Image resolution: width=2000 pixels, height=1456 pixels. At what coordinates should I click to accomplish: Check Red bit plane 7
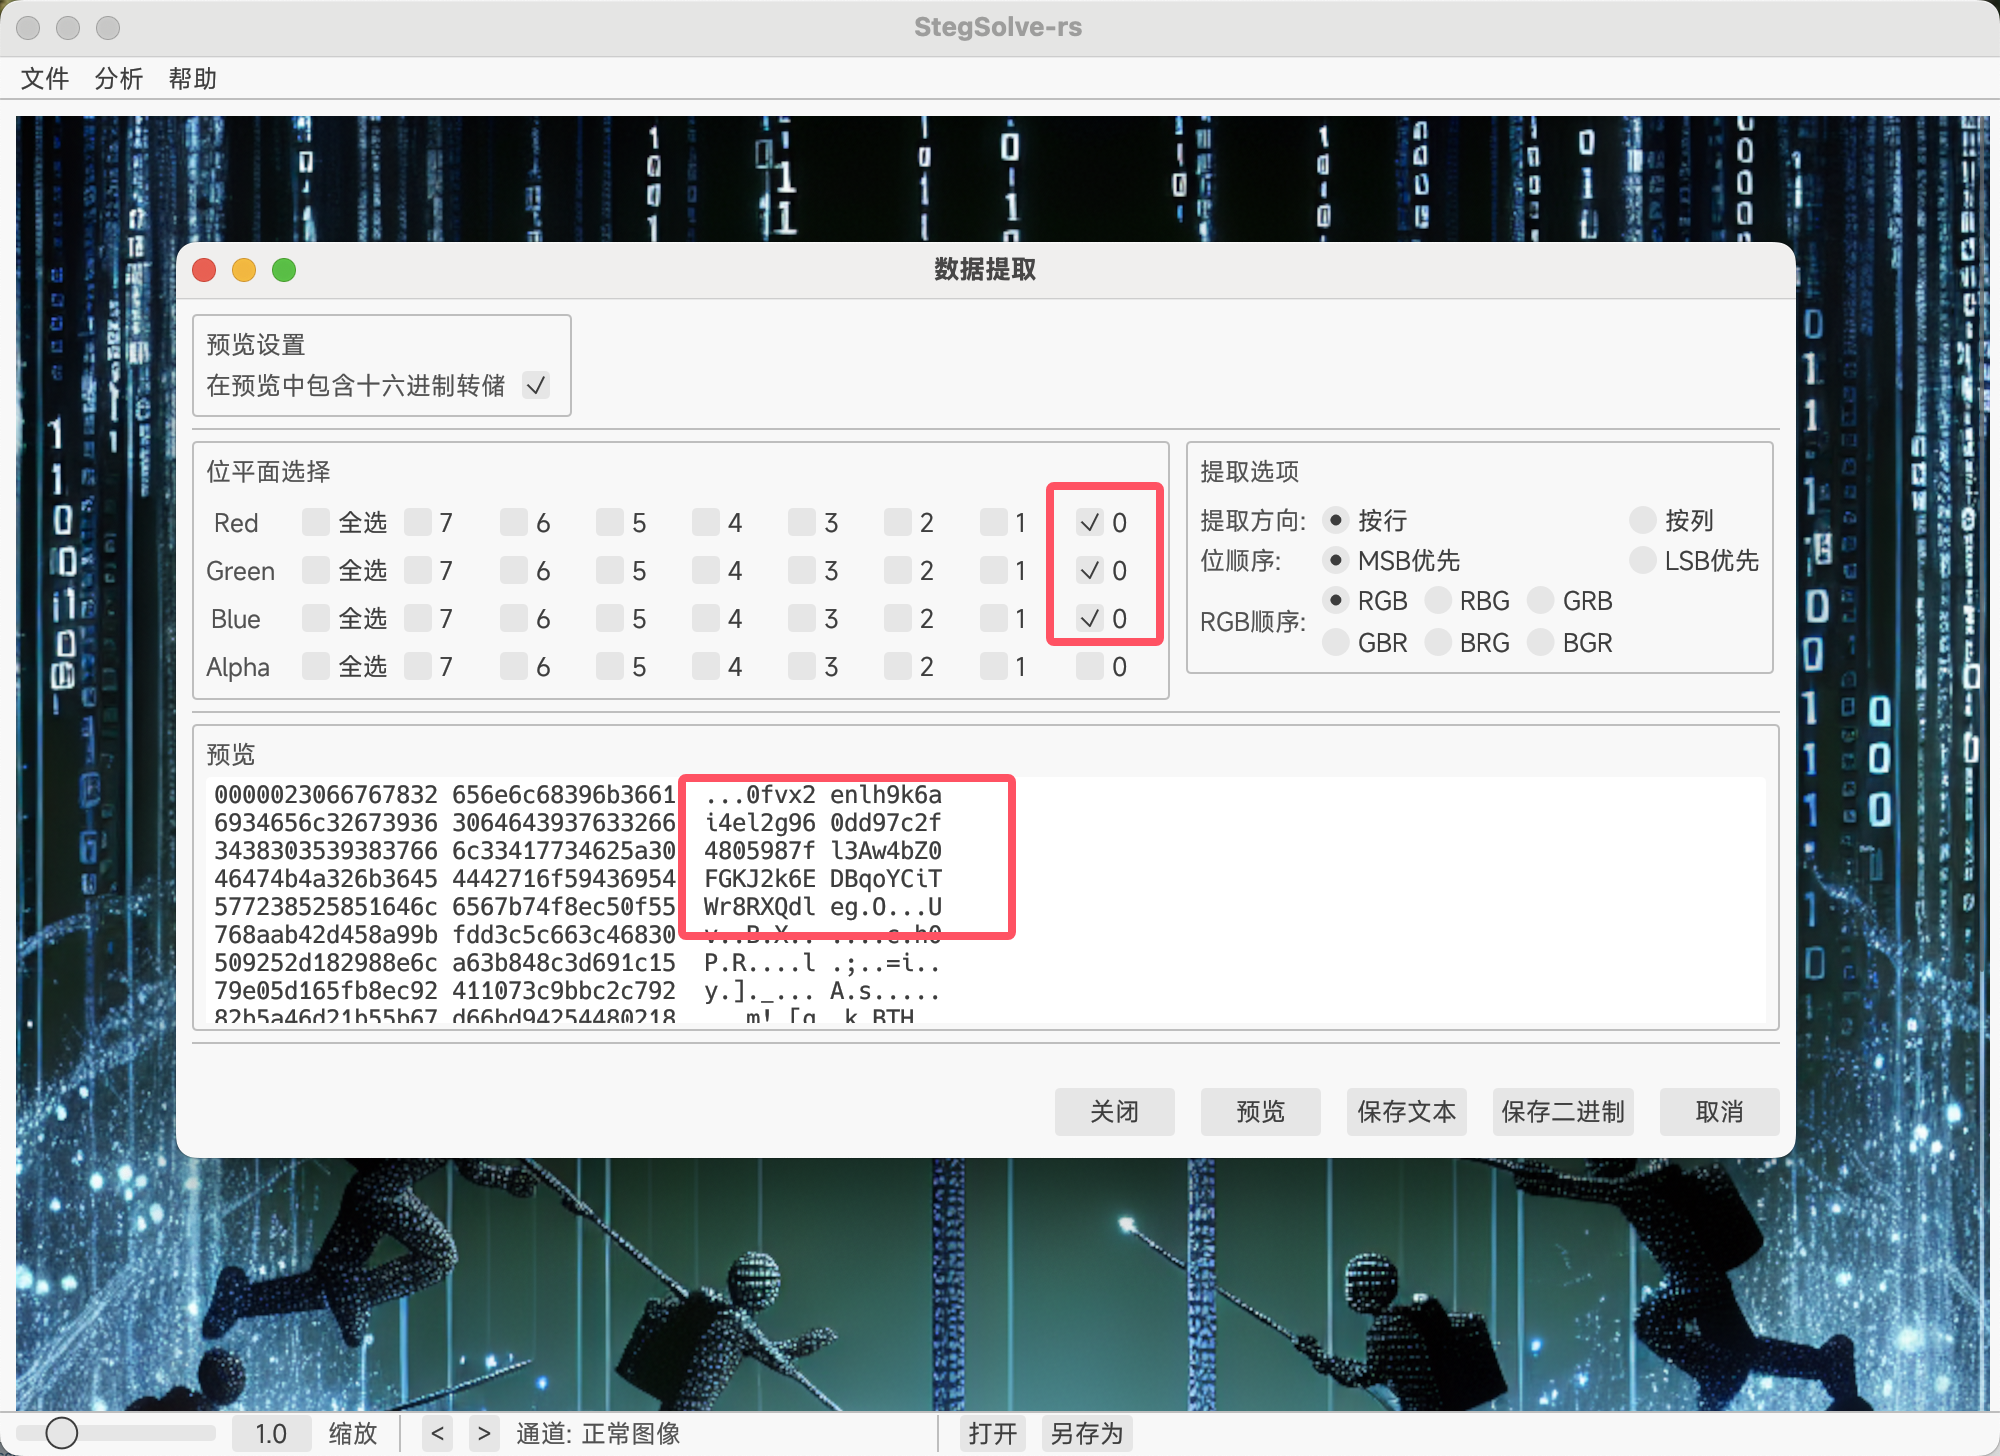(x=418, y=522)
